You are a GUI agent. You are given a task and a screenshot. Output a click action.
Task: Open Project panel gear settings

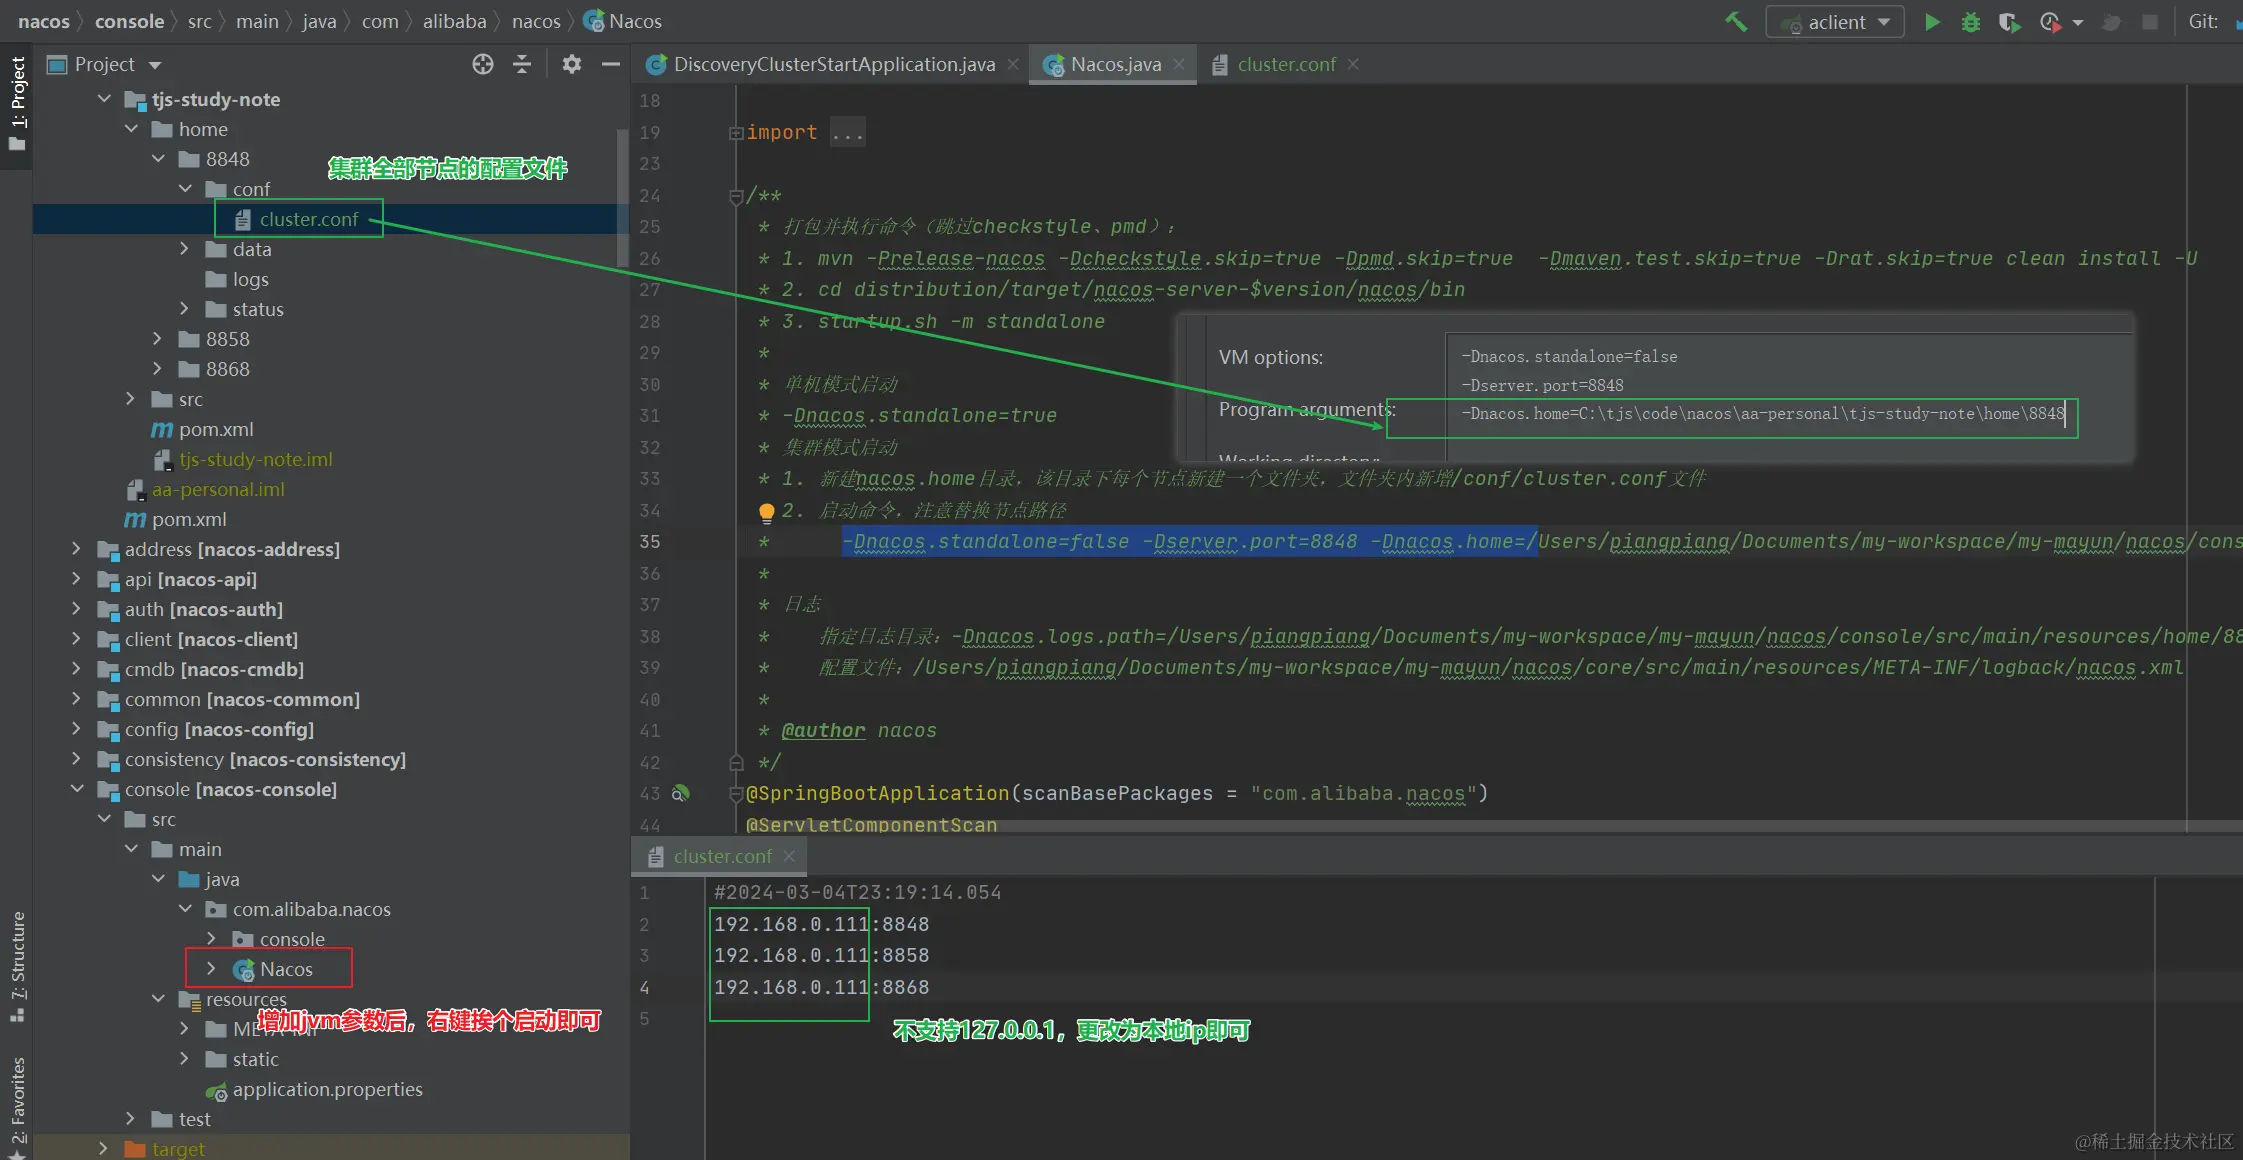(571, 64)
